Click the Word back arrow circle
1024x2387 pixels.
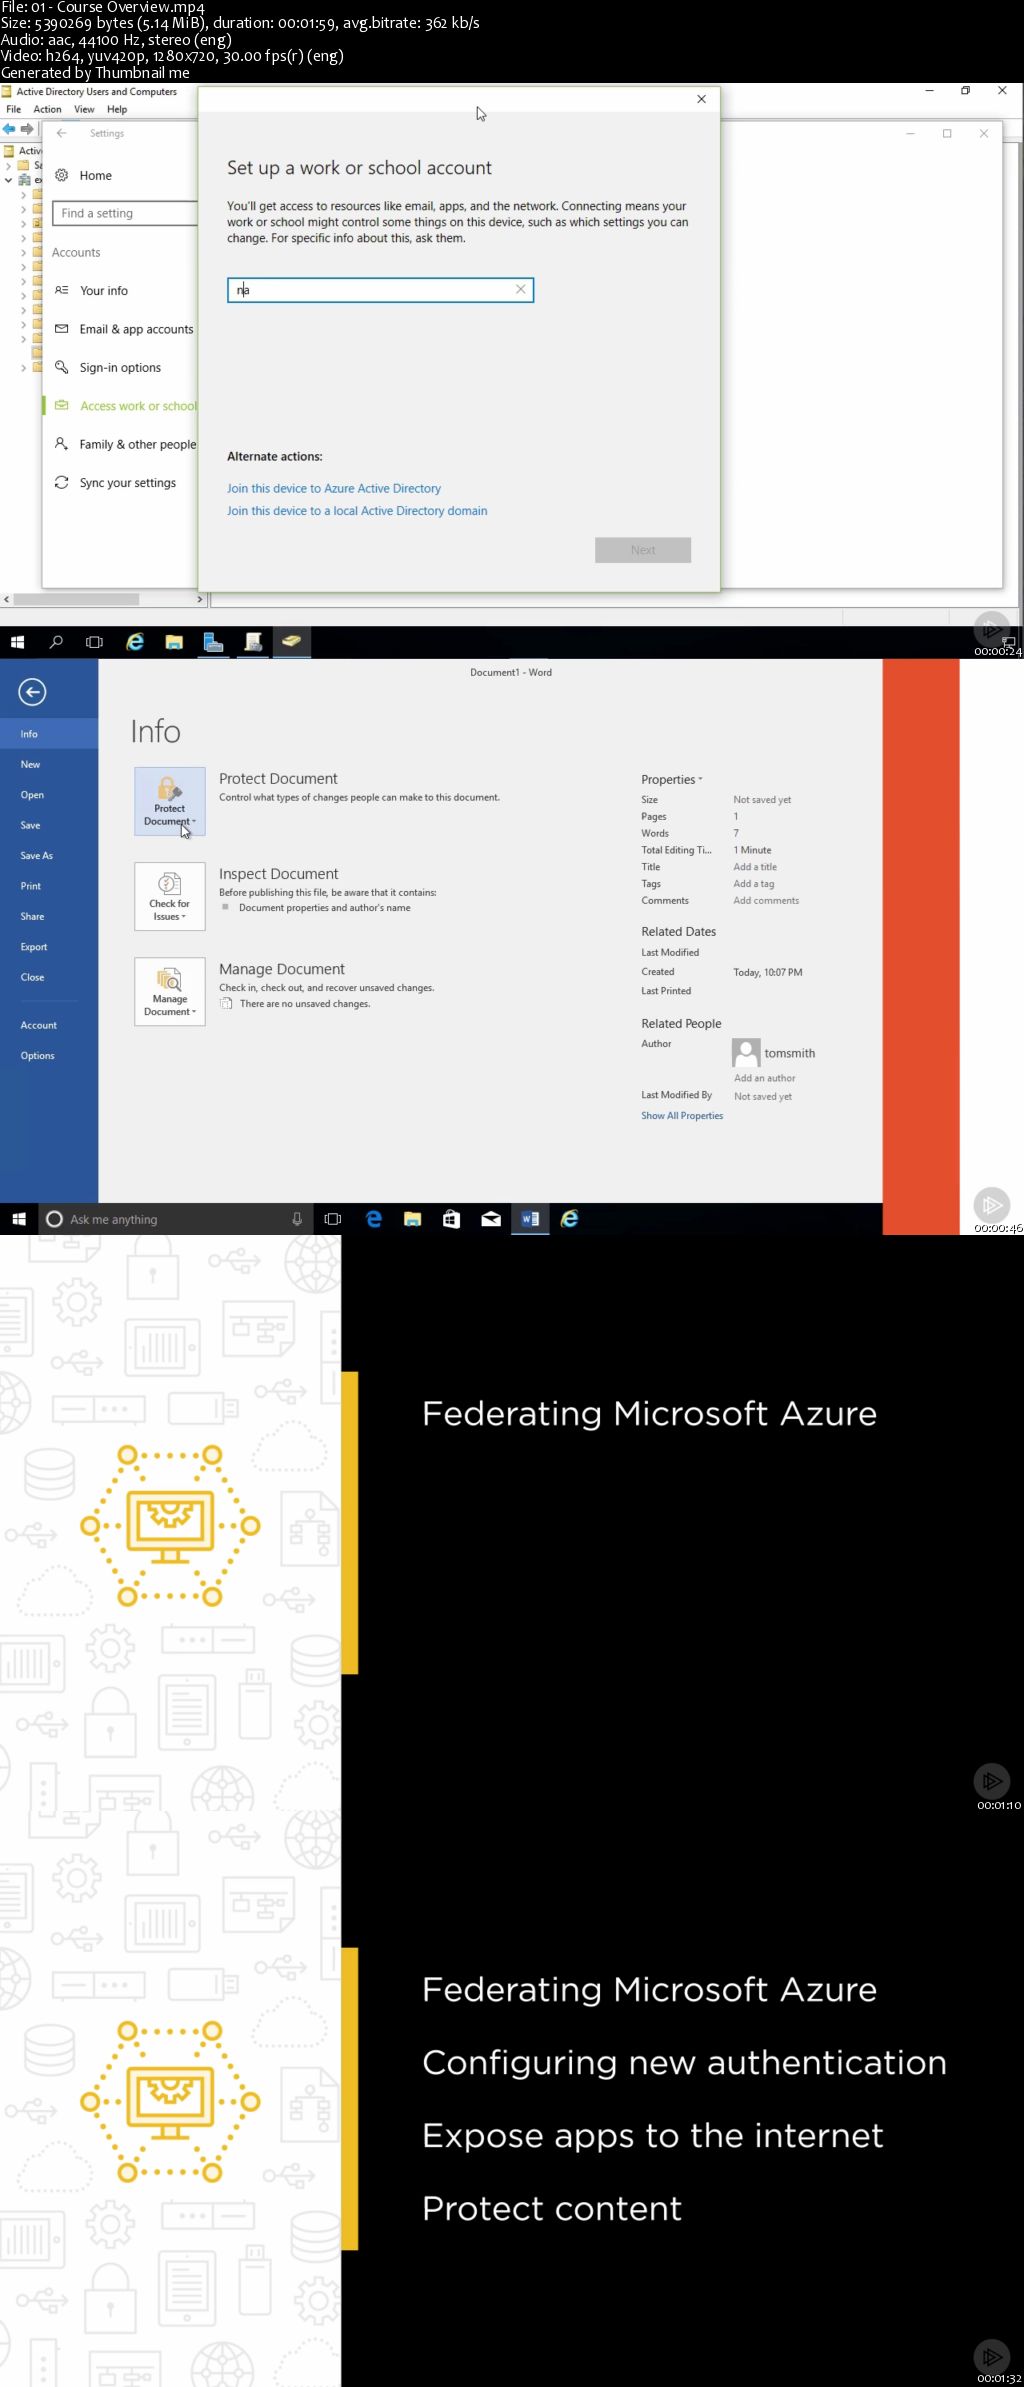pos(32,692)
